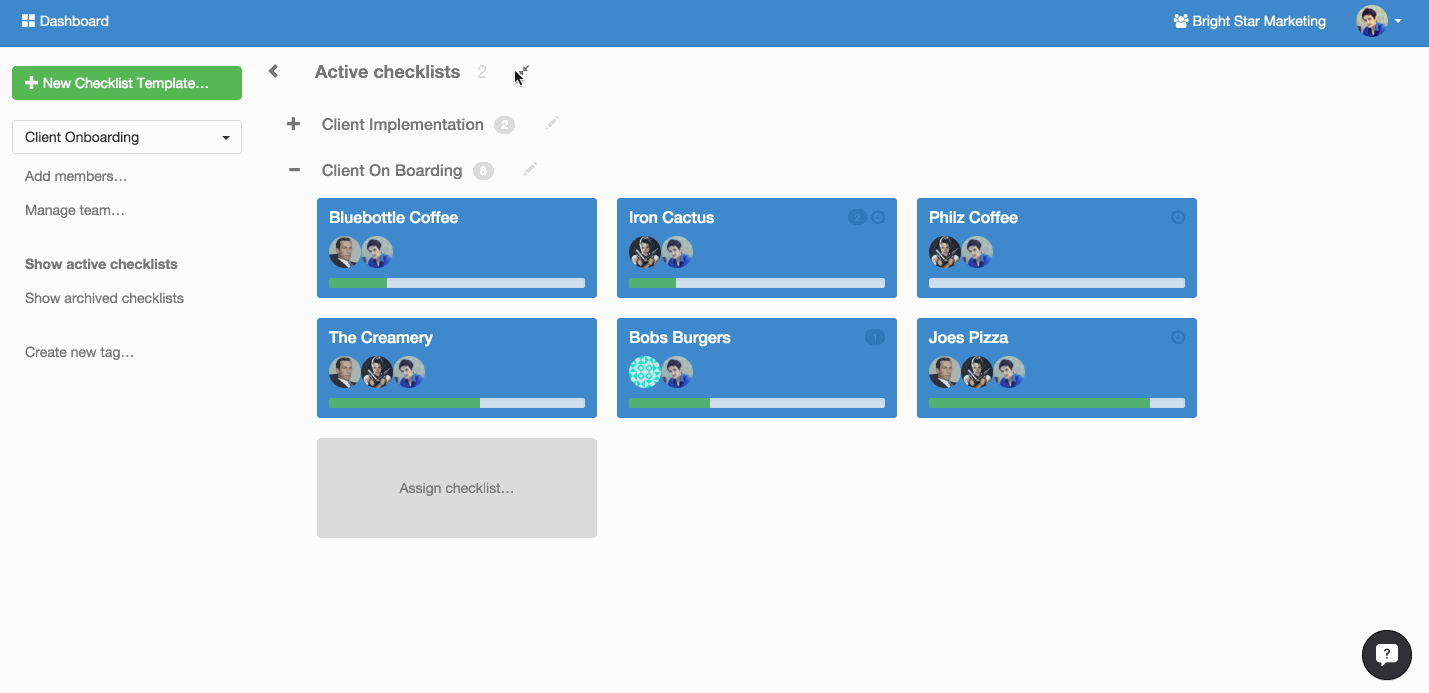This screenshot has height=693, width=1429.
Task: Click the New Checklist Template button
Action: 126,83
